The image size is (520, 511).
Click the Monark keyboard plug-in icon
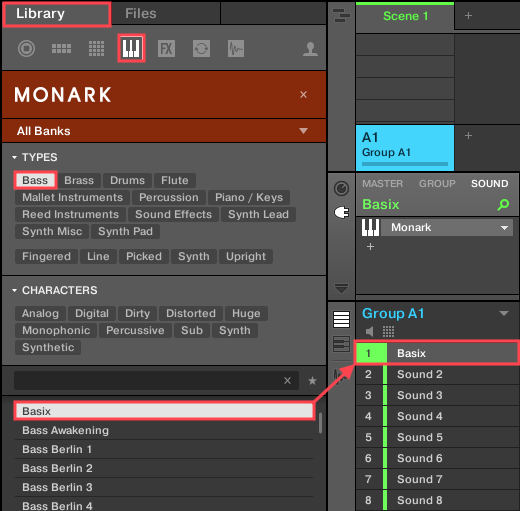(370, 228)
